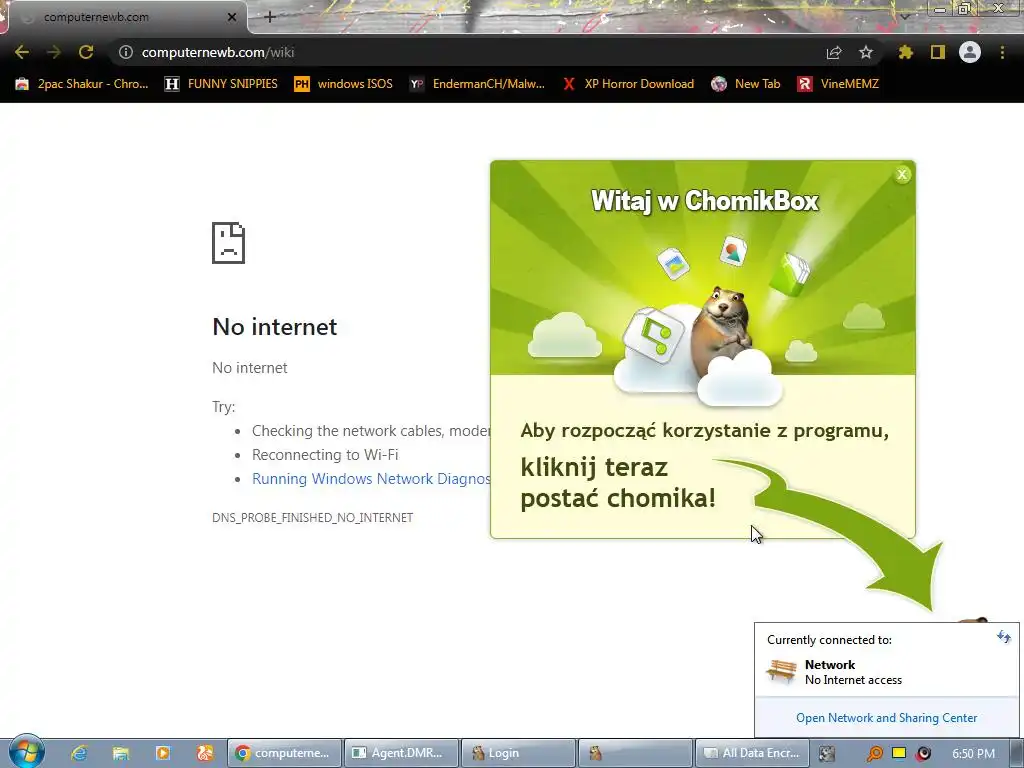Screen dimensions: 1024x768
Task: Open the windows ISOS bookmark
Action: pos(344,84)
